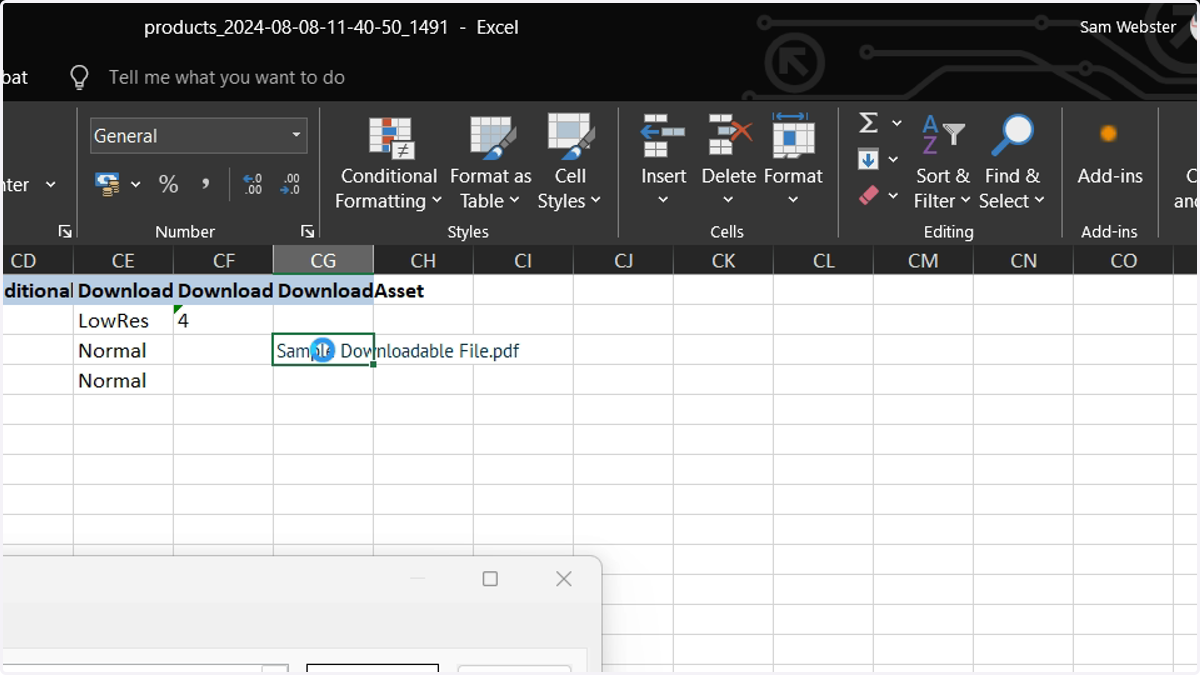The height and width of the screenshot is (675, 1200).
Task: Select Normal cell beside Sample Downloadable File
Action: coord(123,350)
